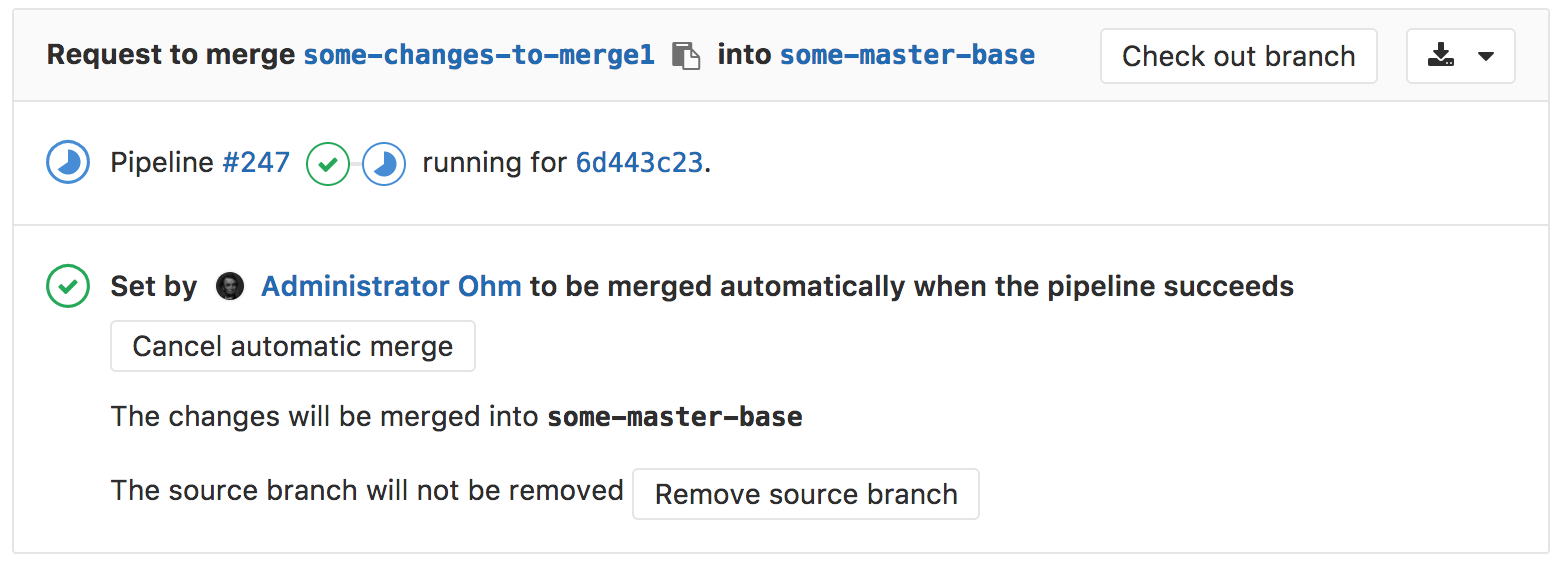Click the green check icon beside "Set by"
Viewport: 1560px width, 566px height.
tap(68, 287)
